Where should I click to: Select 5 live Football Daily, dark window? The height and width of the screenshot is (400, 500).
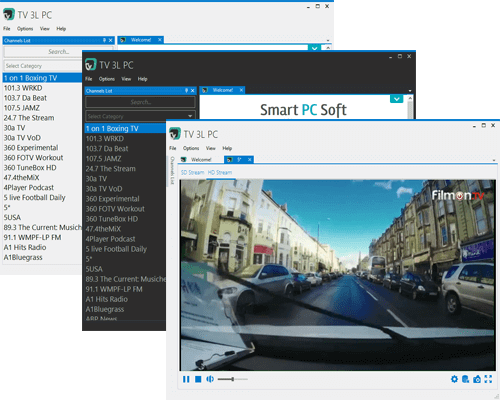tap(125, 249)
